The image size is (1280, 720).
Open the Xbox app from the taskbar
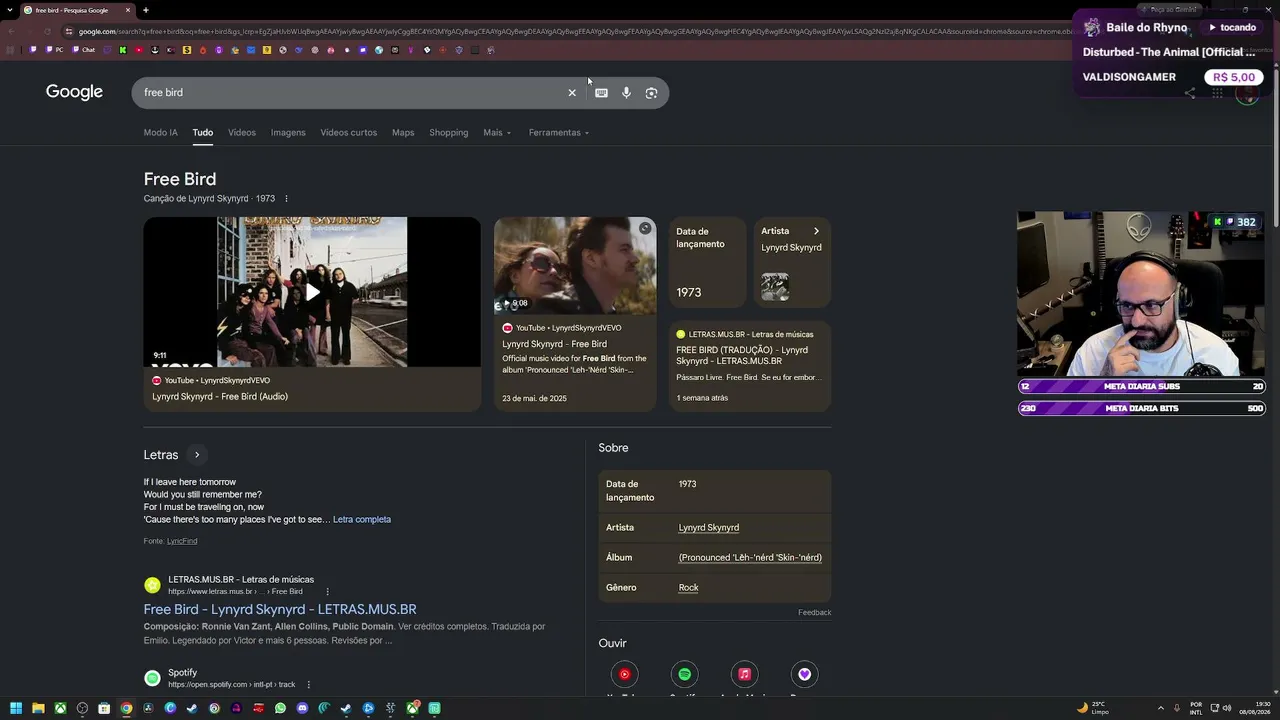point(60,708)
